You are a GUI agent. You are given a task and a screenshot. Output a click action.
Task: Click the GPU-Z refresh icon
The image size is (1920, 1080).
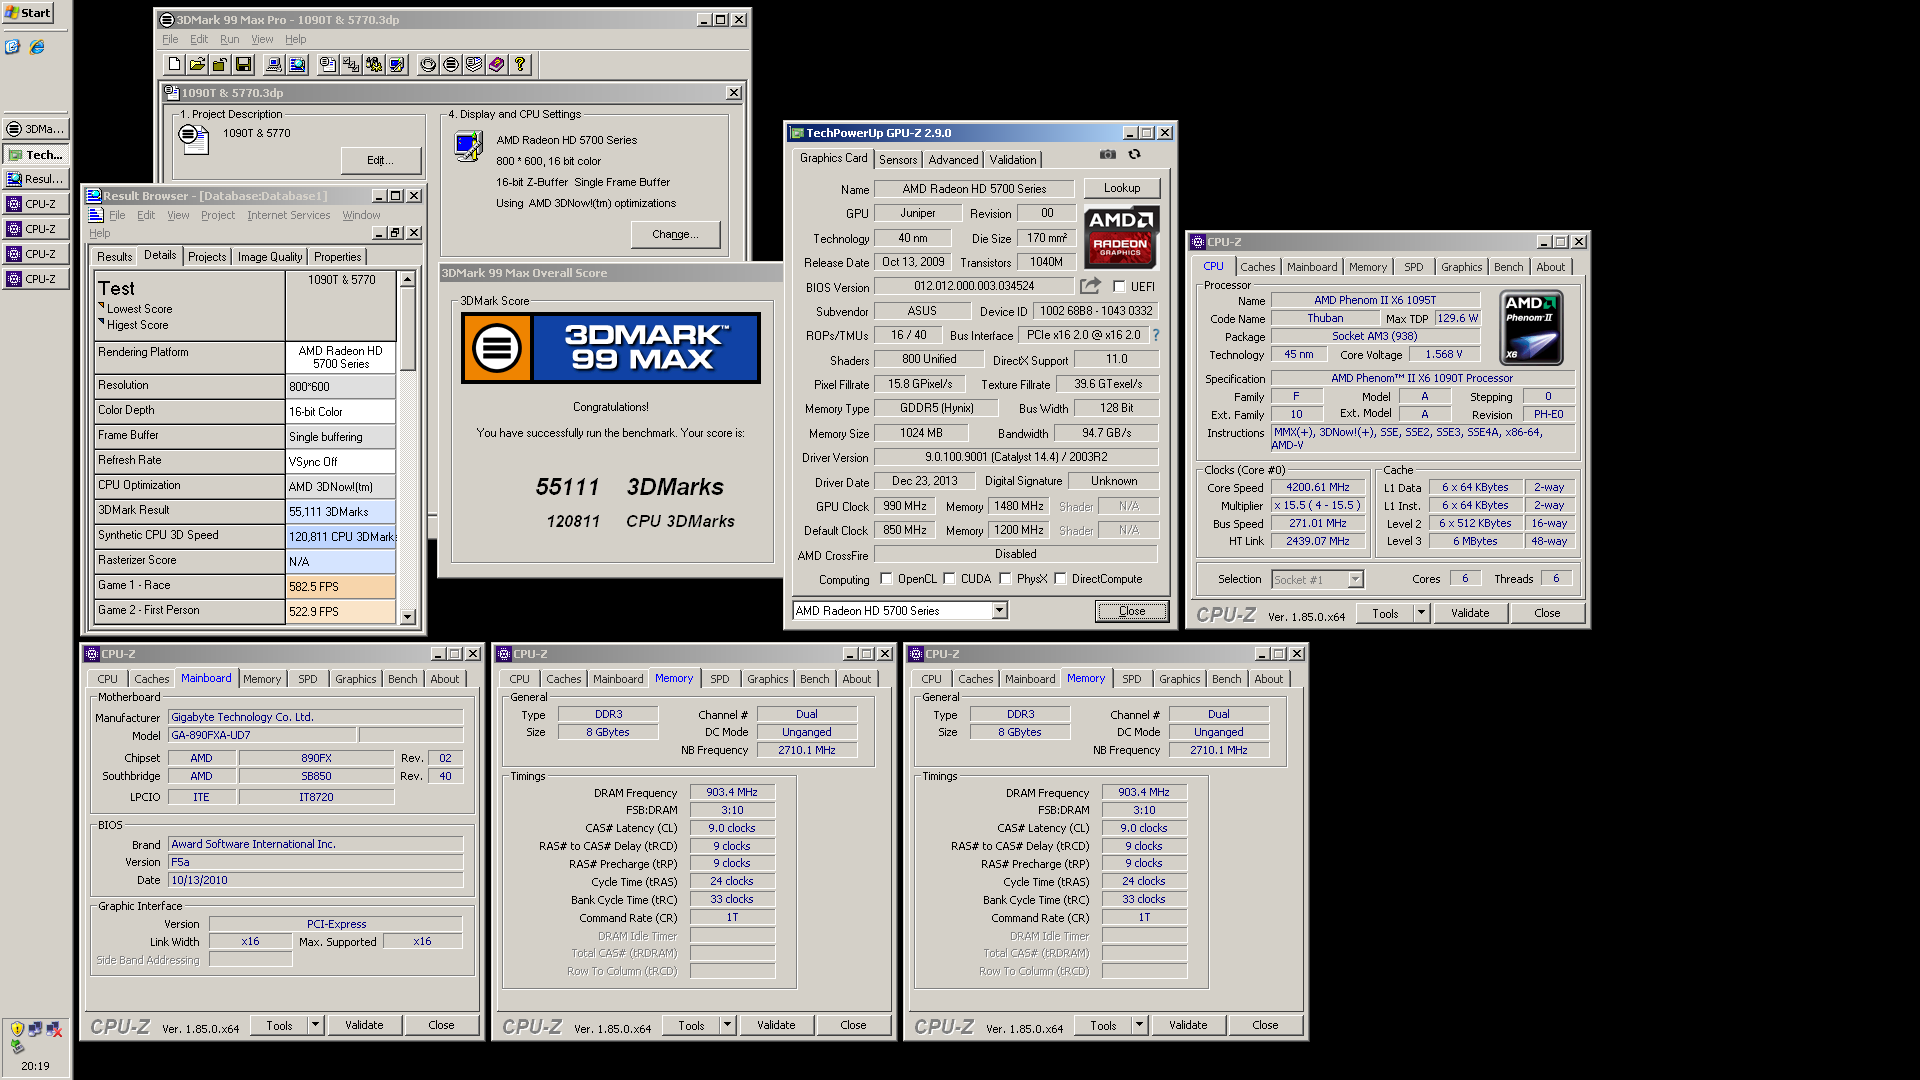pos(1134,155)
